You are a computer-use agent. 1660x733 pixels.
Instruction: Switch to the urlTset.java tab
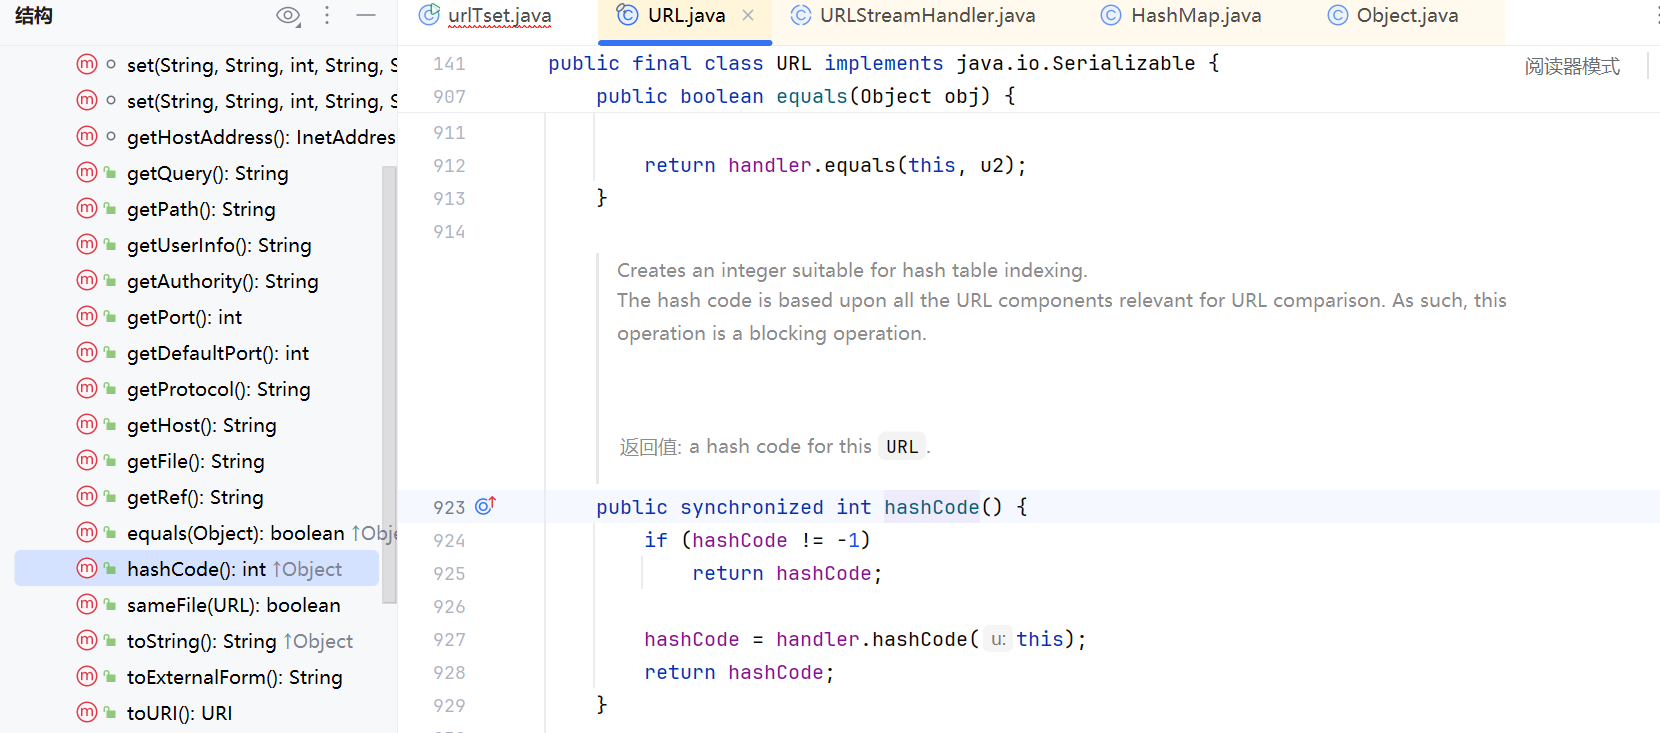[499, 16]
